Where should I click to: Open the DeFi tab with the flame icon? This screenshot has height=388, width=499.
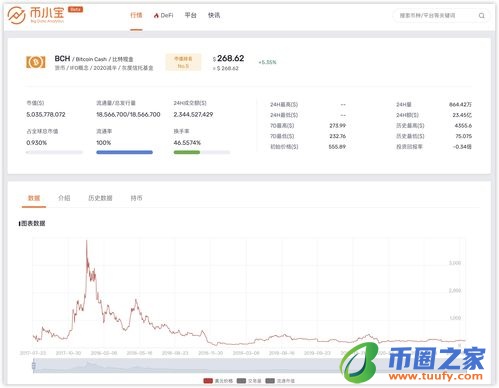pos(163,15)
